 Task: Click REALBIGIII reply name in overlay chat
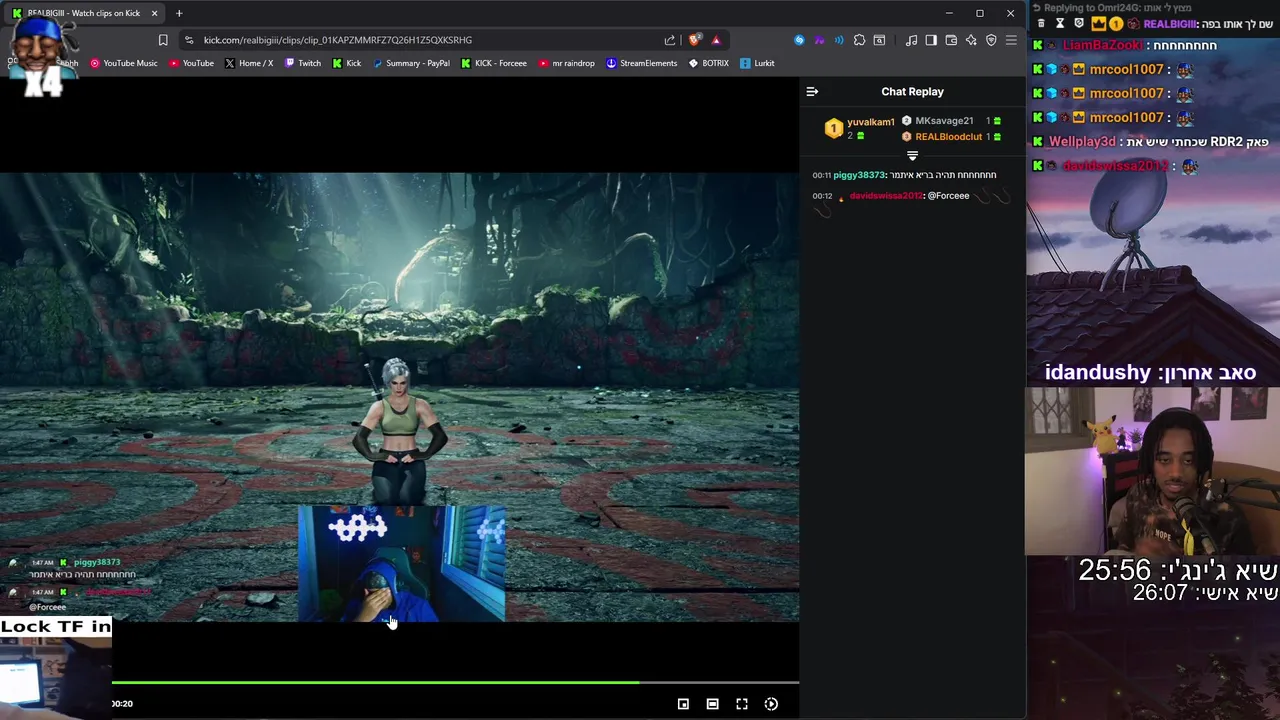(1170, 23)
